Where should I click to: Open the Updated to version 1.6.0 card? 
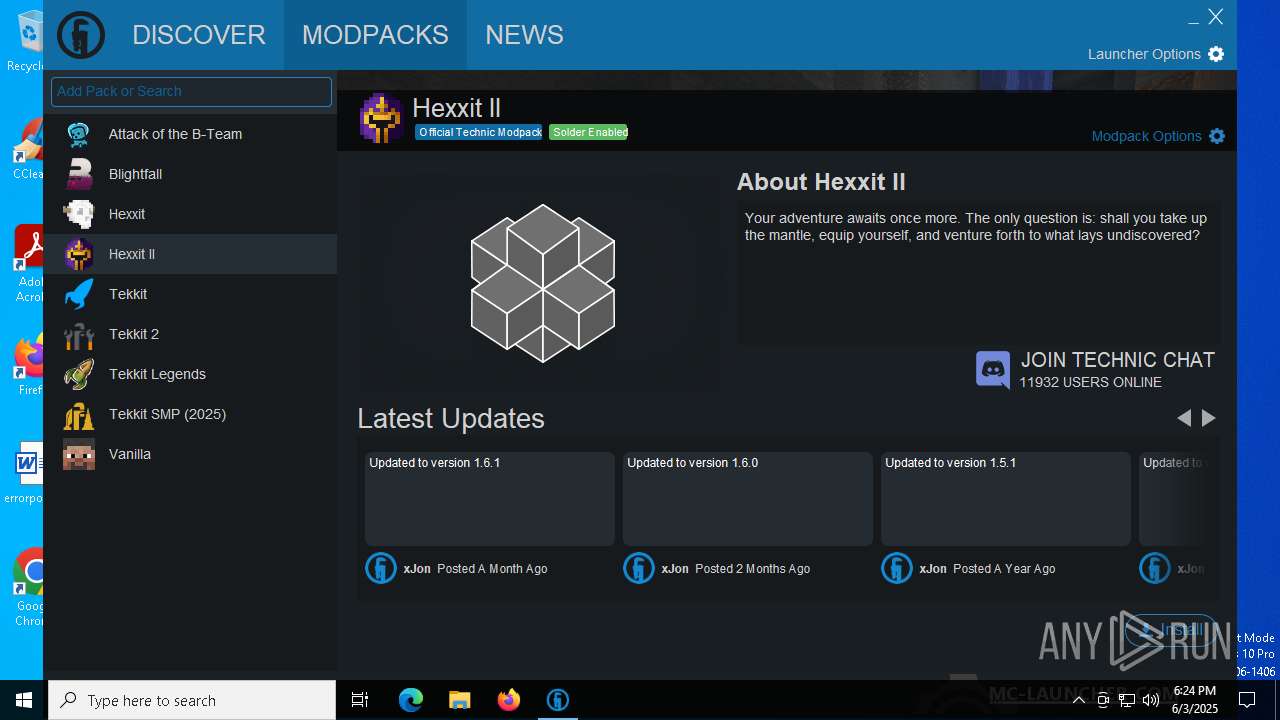click(748, 499)
